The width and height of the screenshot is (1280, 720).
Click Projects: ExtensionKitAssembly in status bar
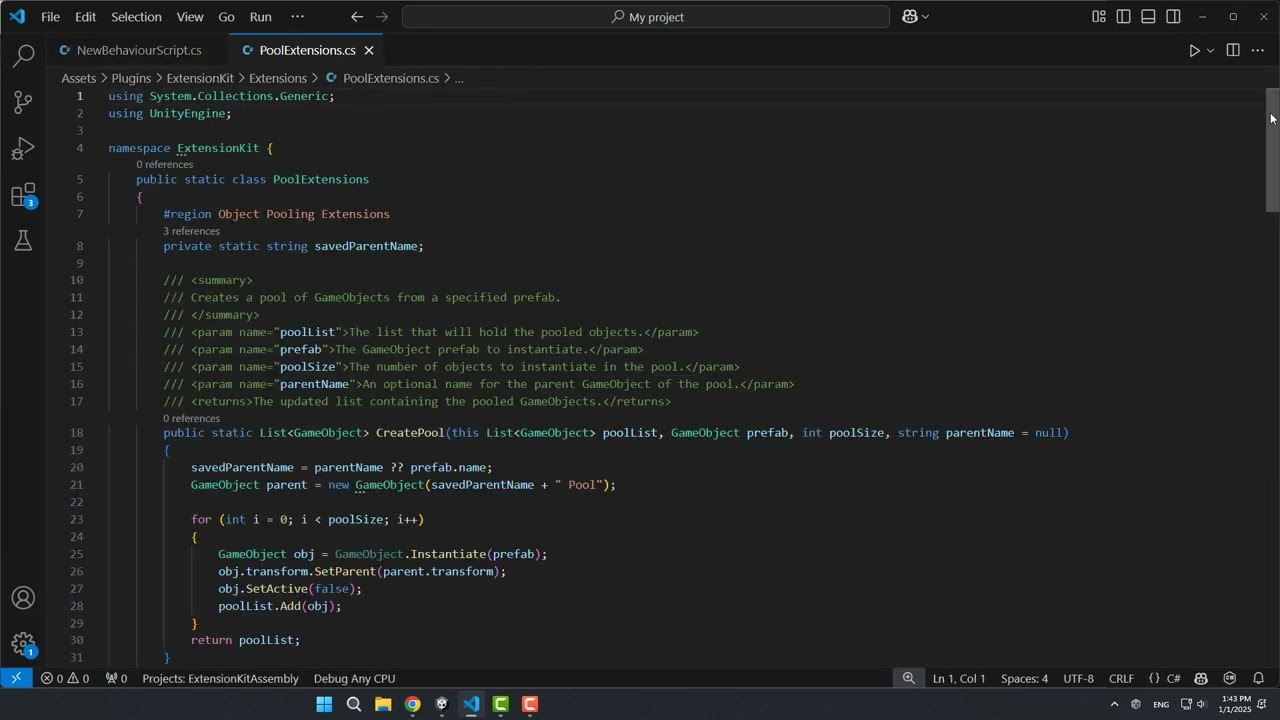[x=220, y=678]
